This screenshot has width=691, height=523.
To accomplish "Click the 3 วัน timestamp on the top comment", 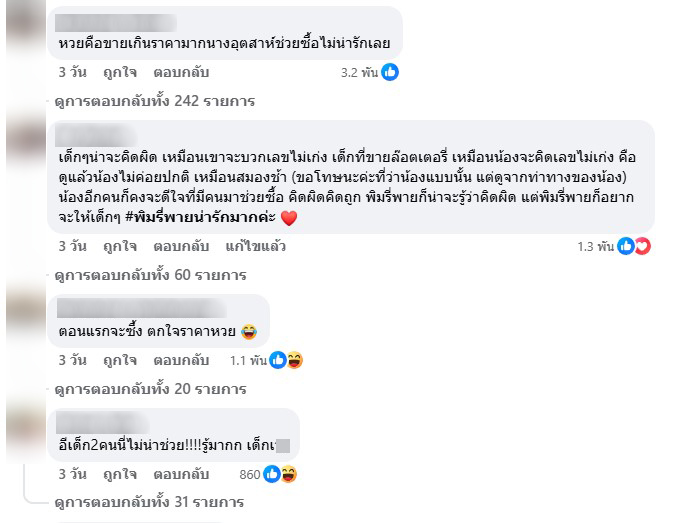I will (x=72, y=73).
